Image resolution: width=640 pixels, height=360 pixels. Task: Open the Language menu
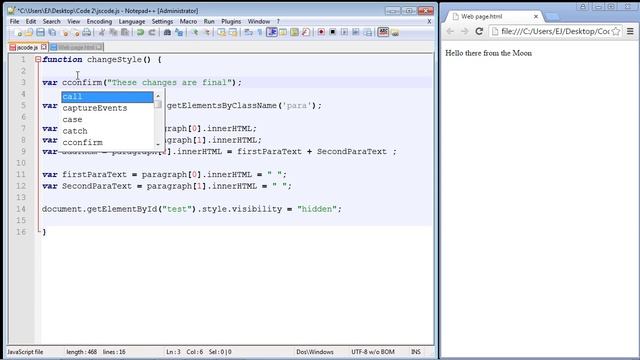click(132, 21)
